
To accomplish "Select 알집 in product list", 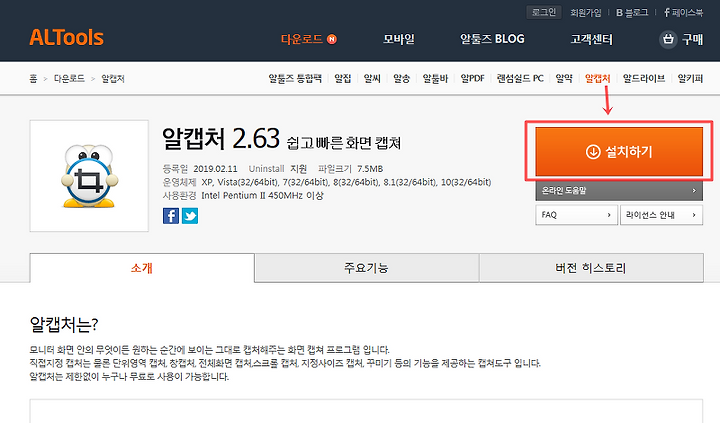I will 343,79.
